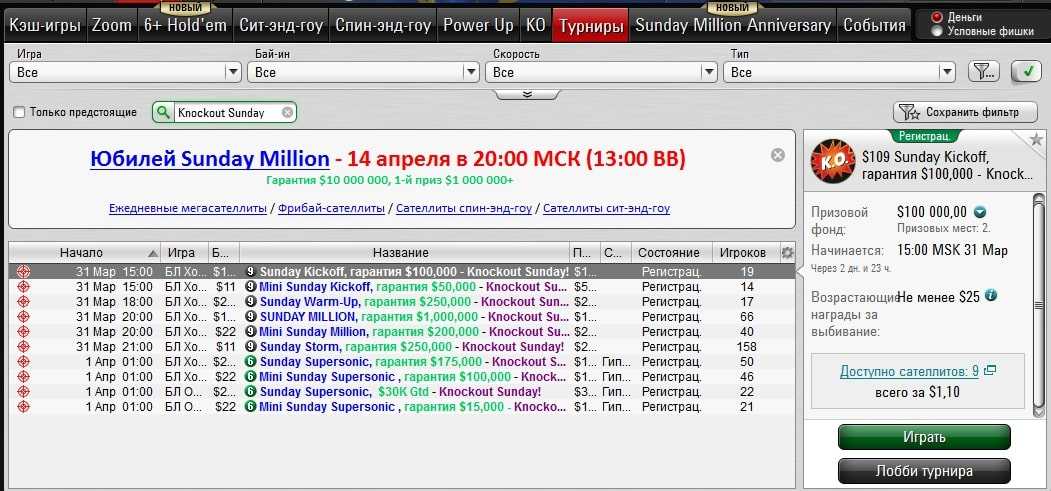Switch to Спин-энд-гоу tab

point(383,25)
